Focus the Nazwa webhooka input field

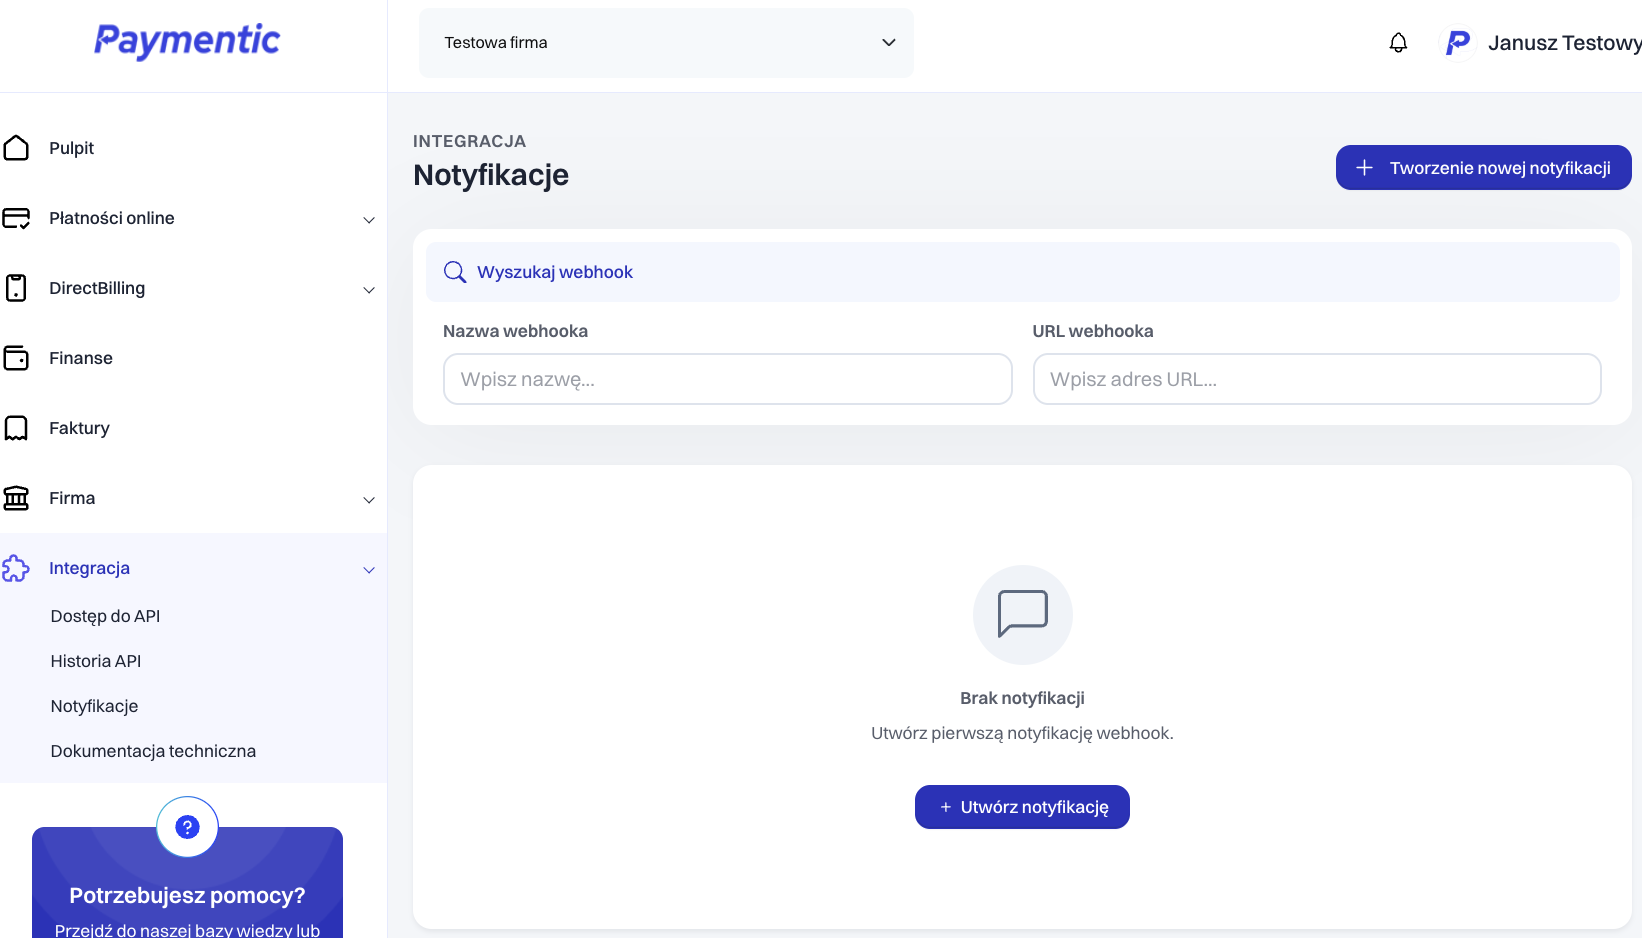coord(728,379)
